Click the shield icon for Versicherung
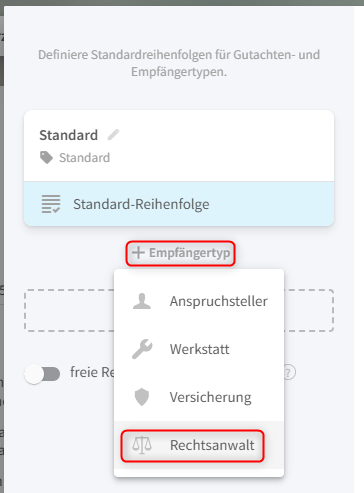Image resolution: width=364 pixels, height=493 pixels. pyautogui.click(x=142, y=397)
